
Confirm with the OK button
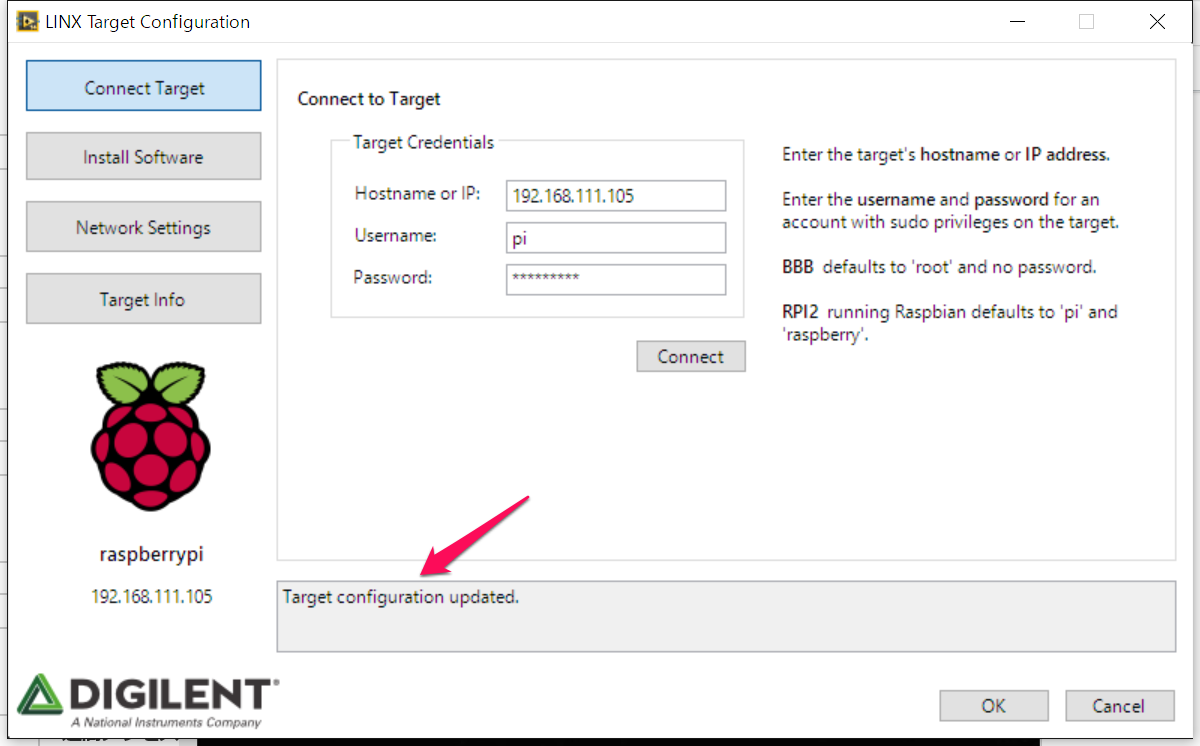[x=993, y=706]
